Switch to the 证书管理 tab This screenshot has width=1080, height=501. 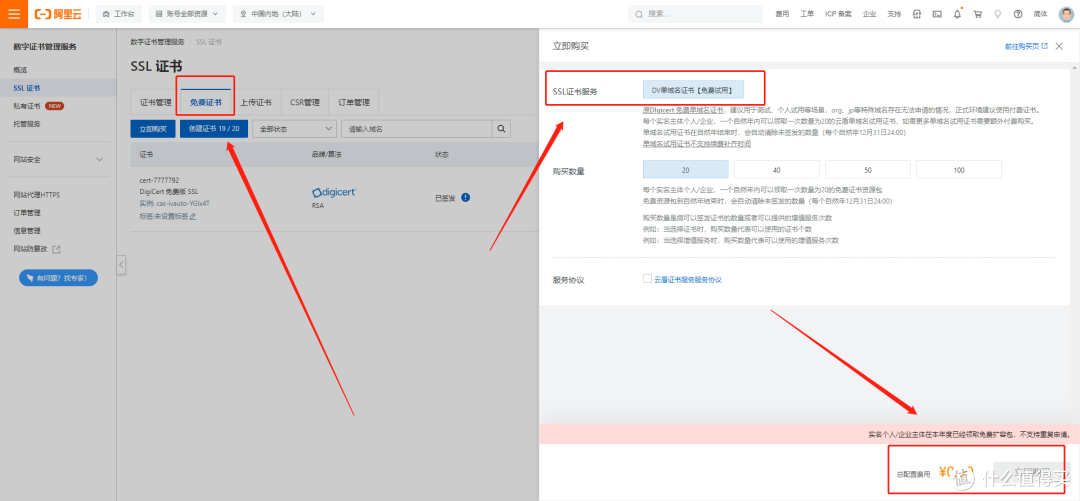coord(155,103)
